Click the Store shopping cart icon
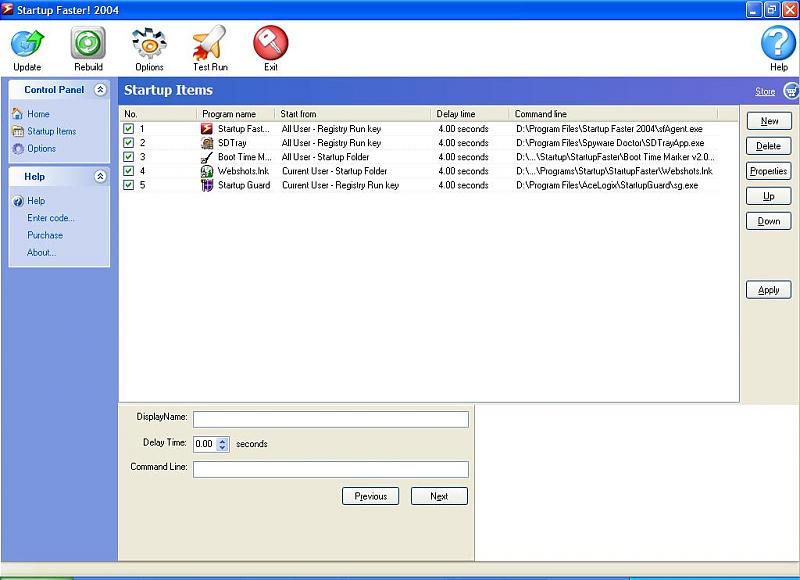 (791, 91)
